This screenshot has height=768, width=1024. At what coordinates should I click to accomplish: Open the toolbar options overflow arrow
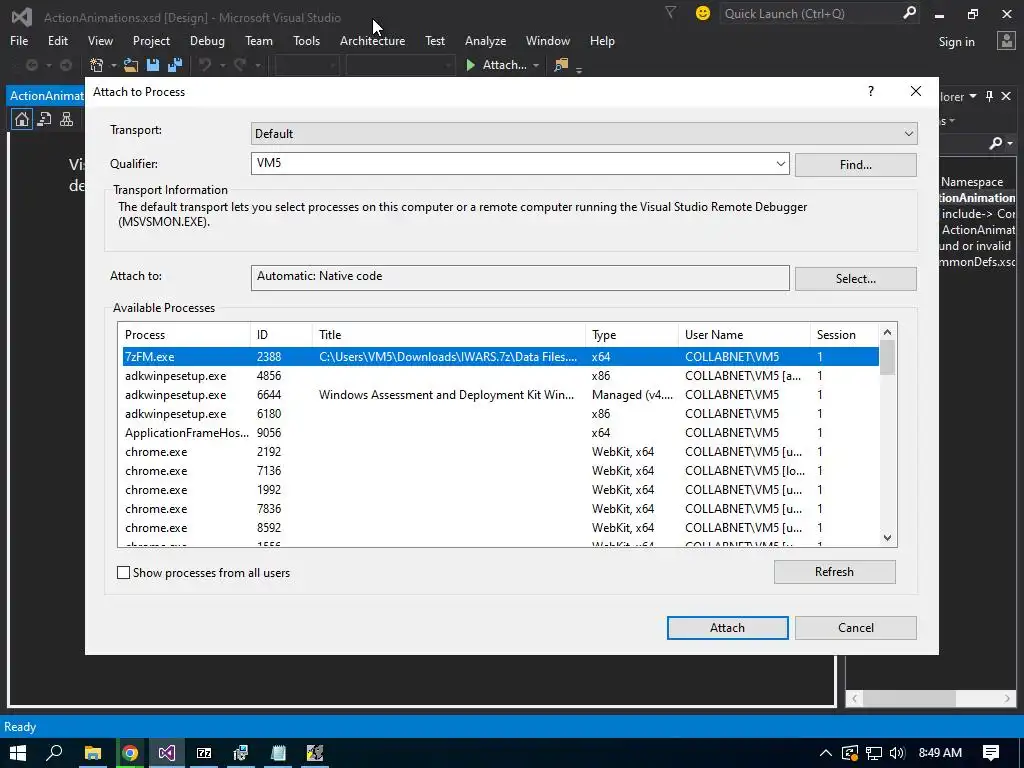(579, 69)
